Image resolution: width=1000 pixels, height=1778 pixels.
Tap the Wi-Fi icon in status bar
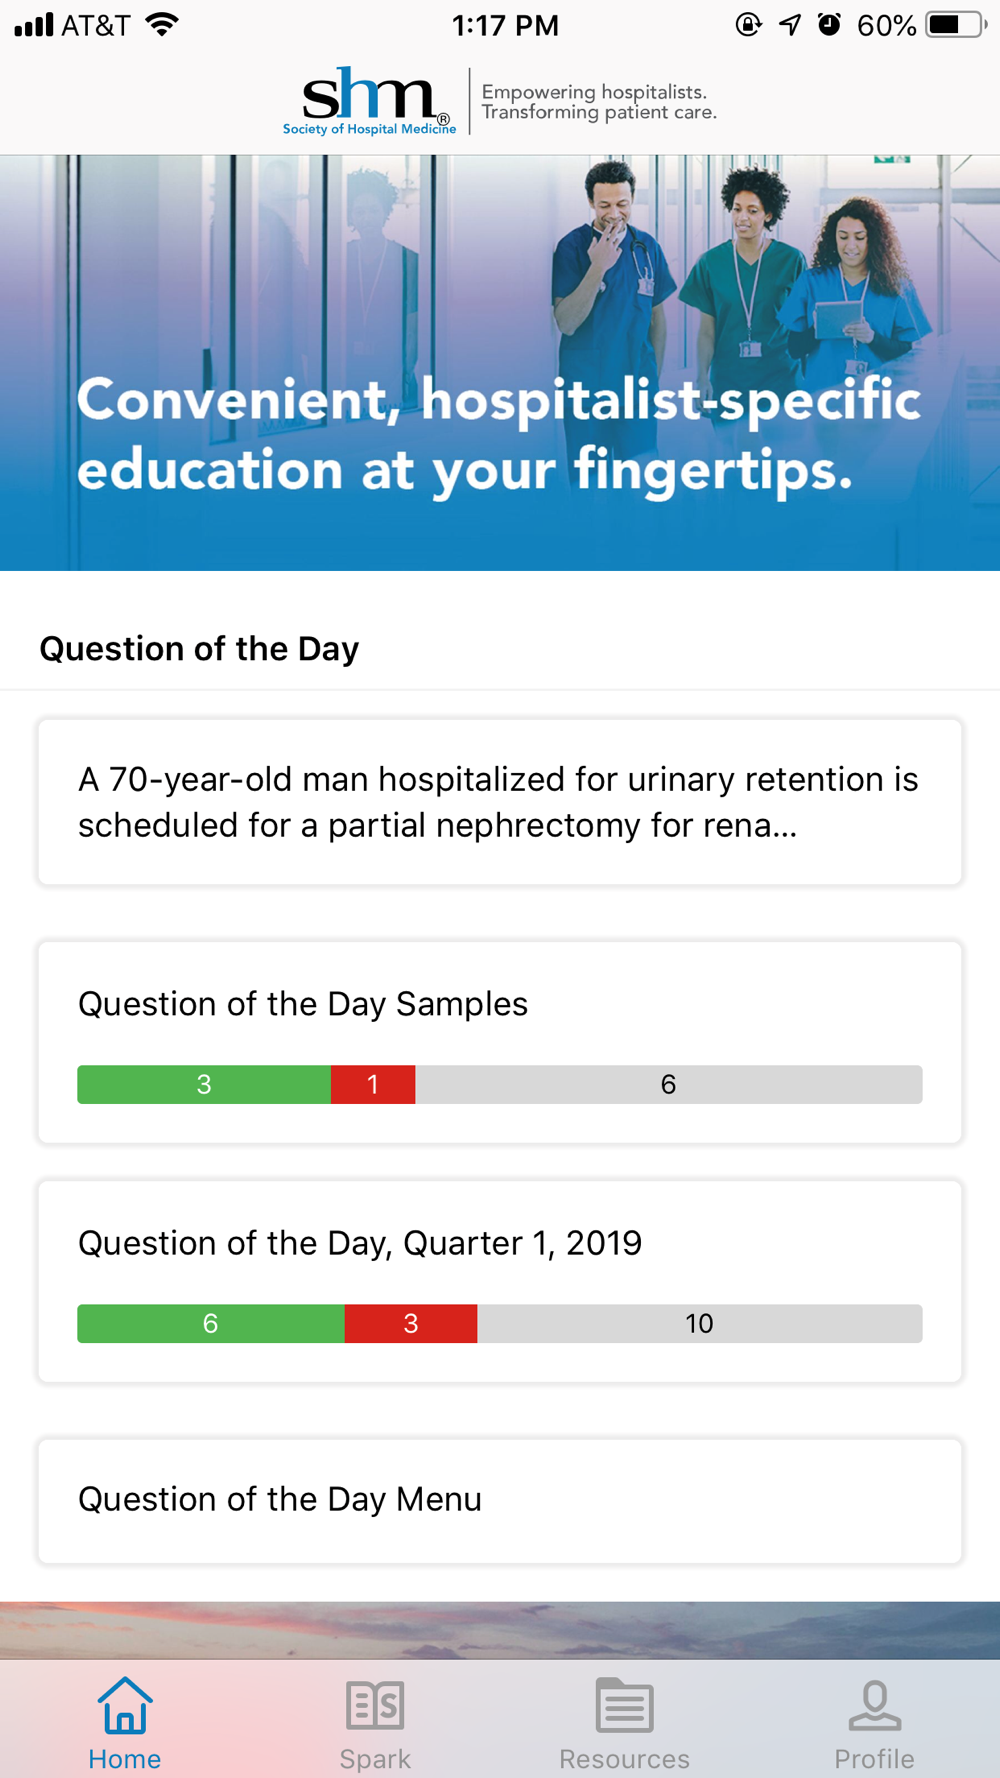[x=162, y=25]
